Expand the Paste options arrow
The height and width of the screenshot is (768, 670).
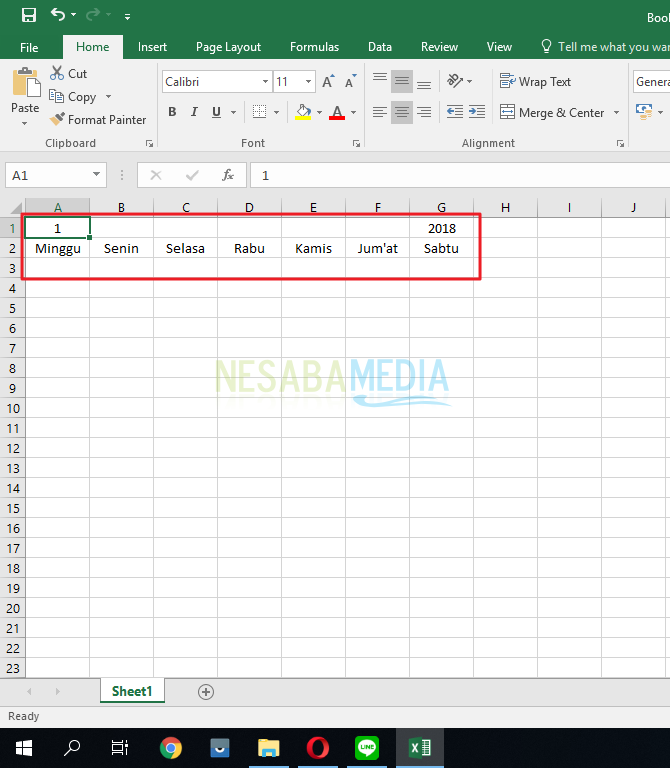(24, 123)
